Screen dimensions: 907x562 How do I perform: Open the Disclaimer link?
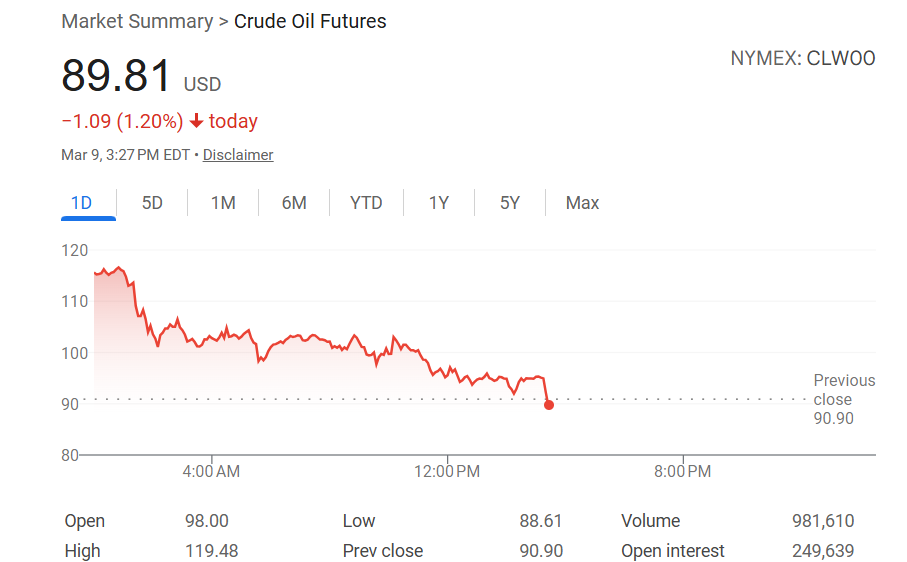pyautogui.click(x=238, y=155)
